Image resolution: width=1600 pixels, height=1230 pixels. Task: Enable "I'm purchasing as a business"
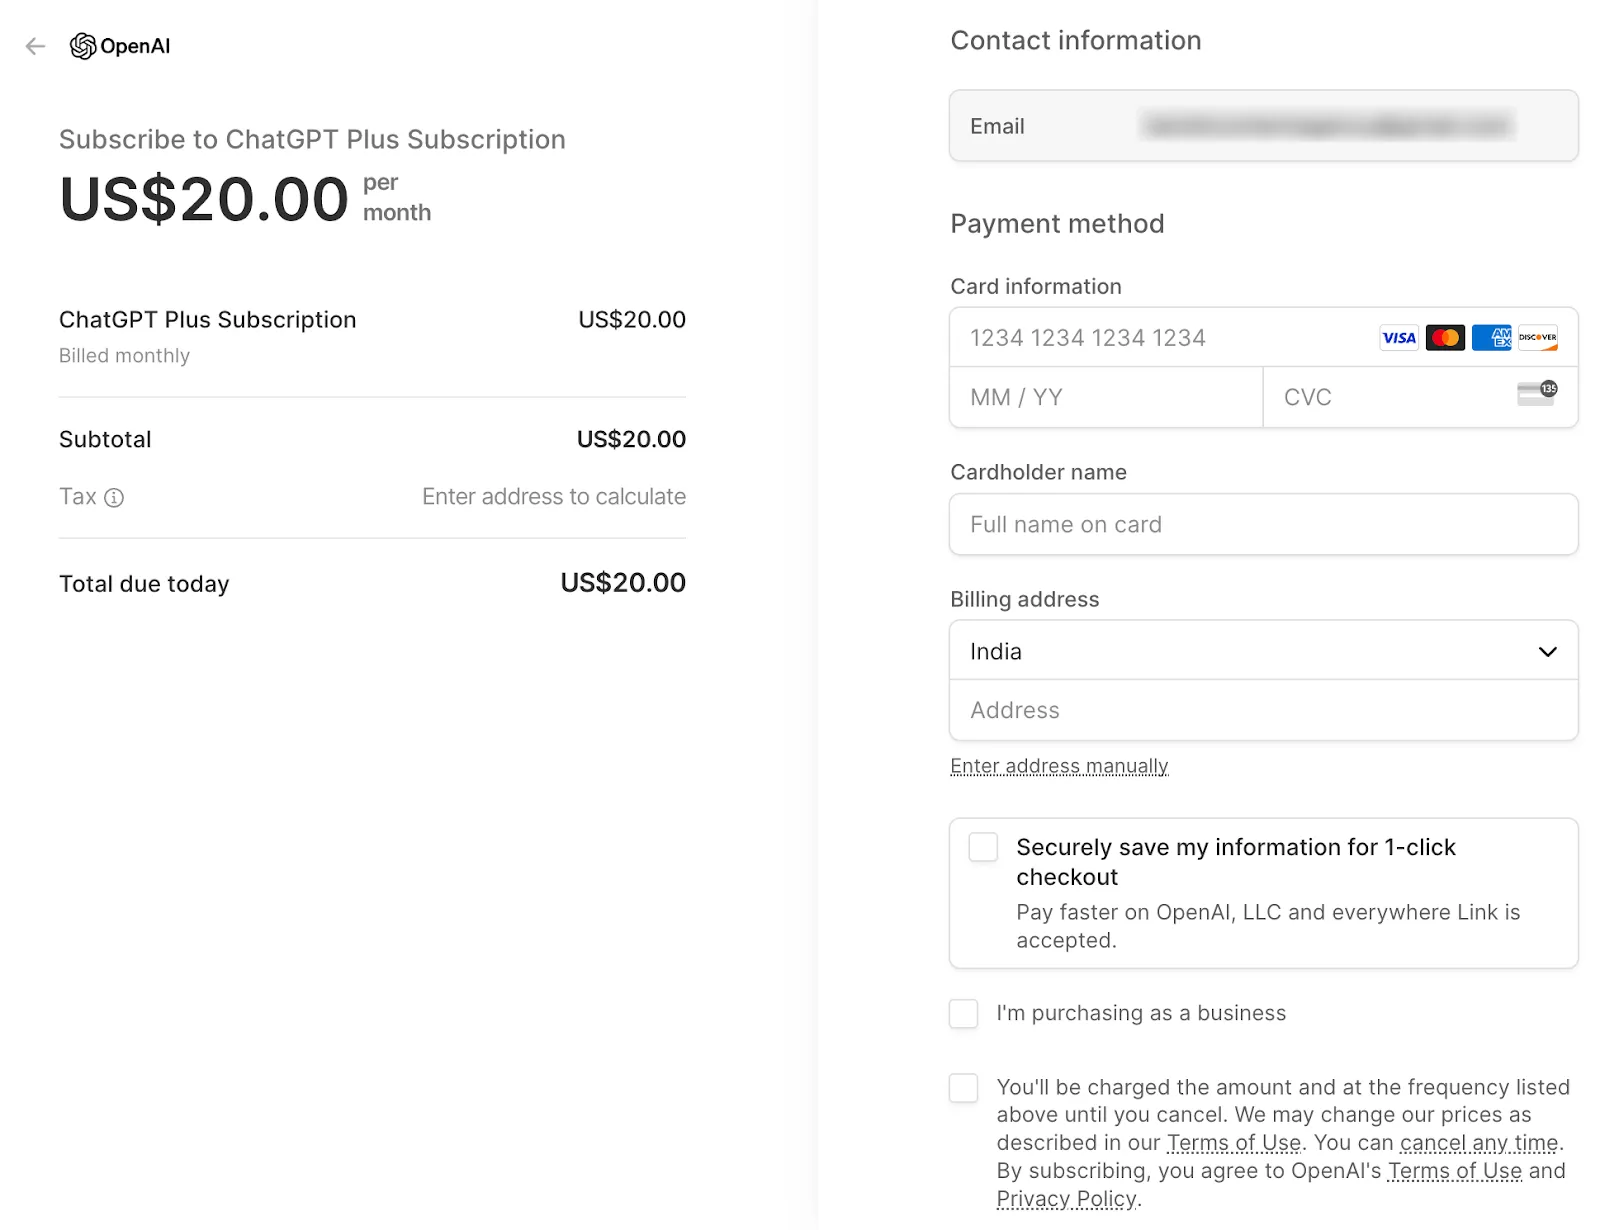pyautogui.click(x=963, y=1013)
